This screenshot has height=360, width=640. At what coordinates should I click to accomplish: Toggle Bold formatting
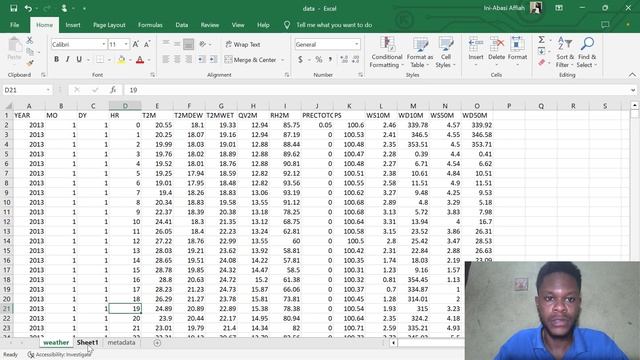click(x=56, y=60)
